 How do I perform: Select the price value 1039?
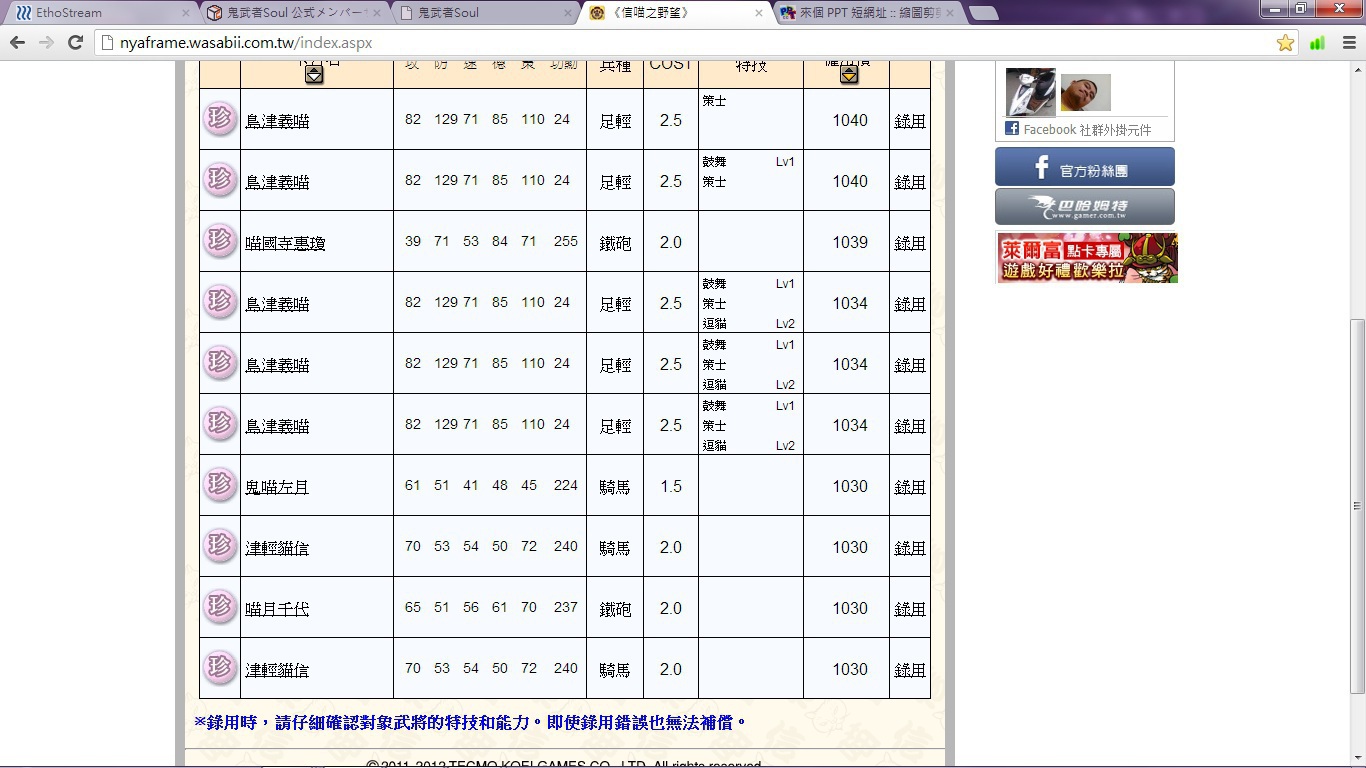tap(850, 242)
